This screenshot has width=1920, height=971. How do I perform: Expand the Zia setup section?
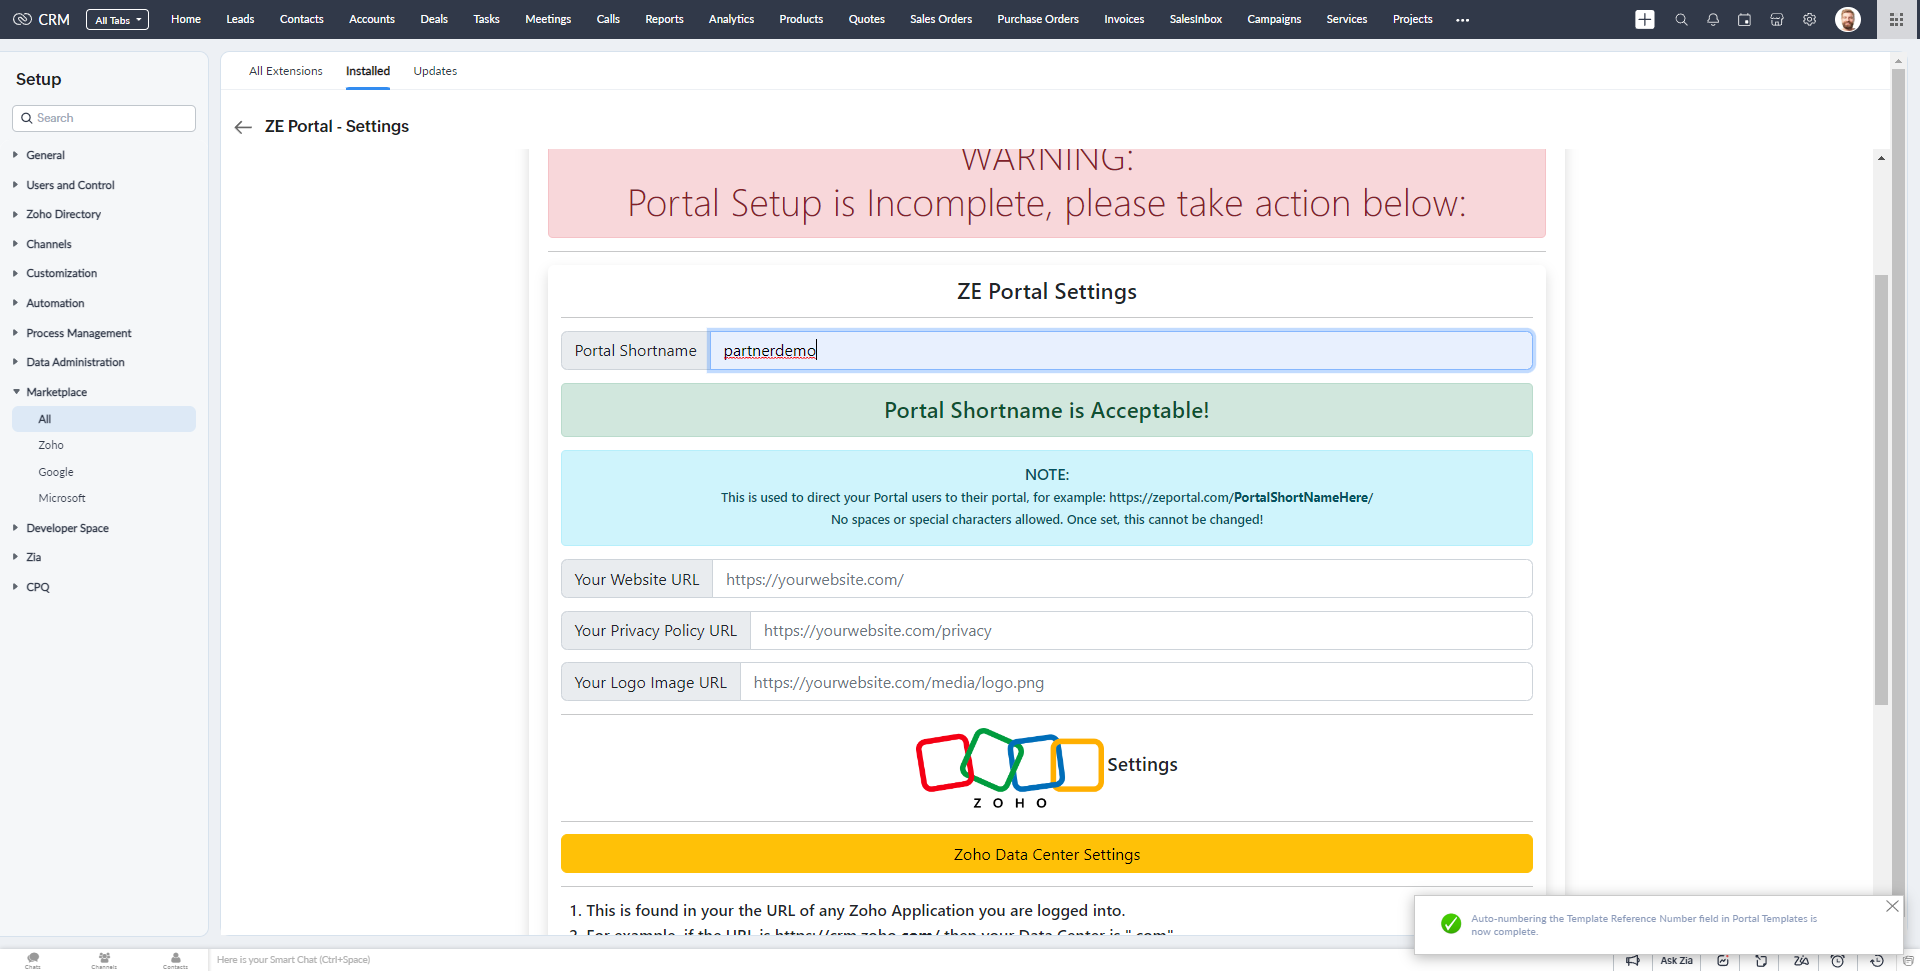(33, 557)
